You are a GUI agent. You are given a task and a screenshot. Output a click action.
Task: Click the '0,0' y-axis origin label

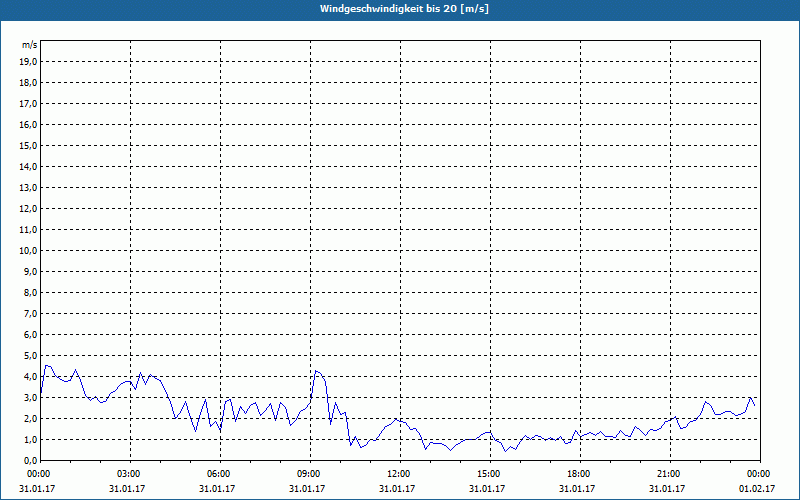click(x=30, y=460)
